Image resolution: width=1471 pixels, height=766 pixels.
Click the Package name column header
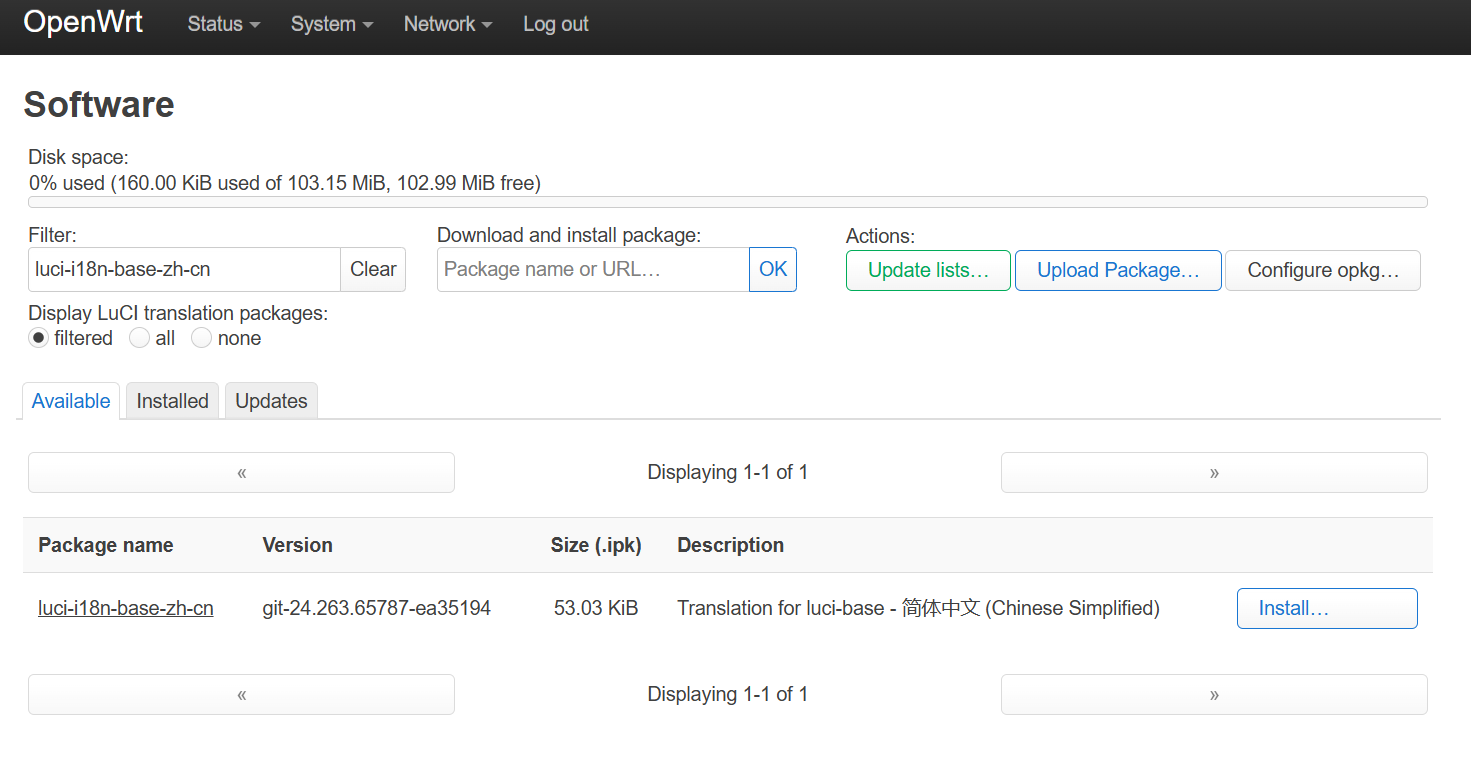point(106,545)
